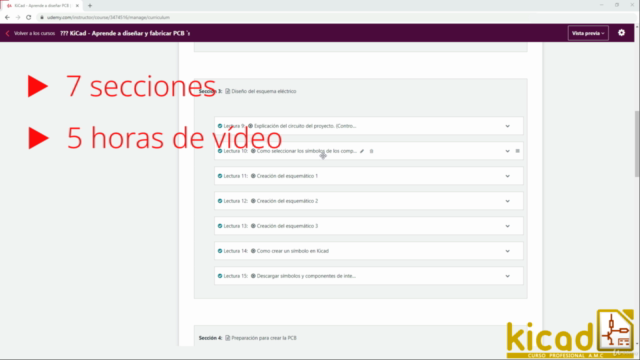
Task: Reload the page with refresh icon
Action: (29, 17)
